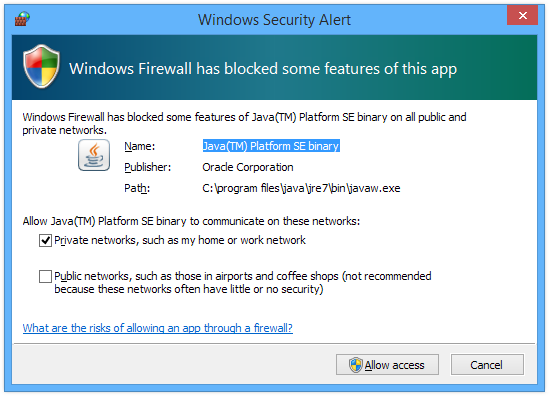Cancel the security alert dialog
Screen dimensions: 550x396
[487, 365]
